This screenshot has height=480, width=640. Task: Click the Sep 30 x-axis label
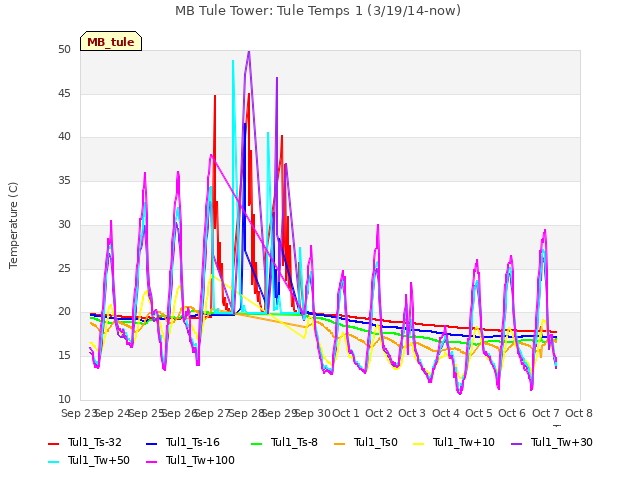(x=313, y=413)
